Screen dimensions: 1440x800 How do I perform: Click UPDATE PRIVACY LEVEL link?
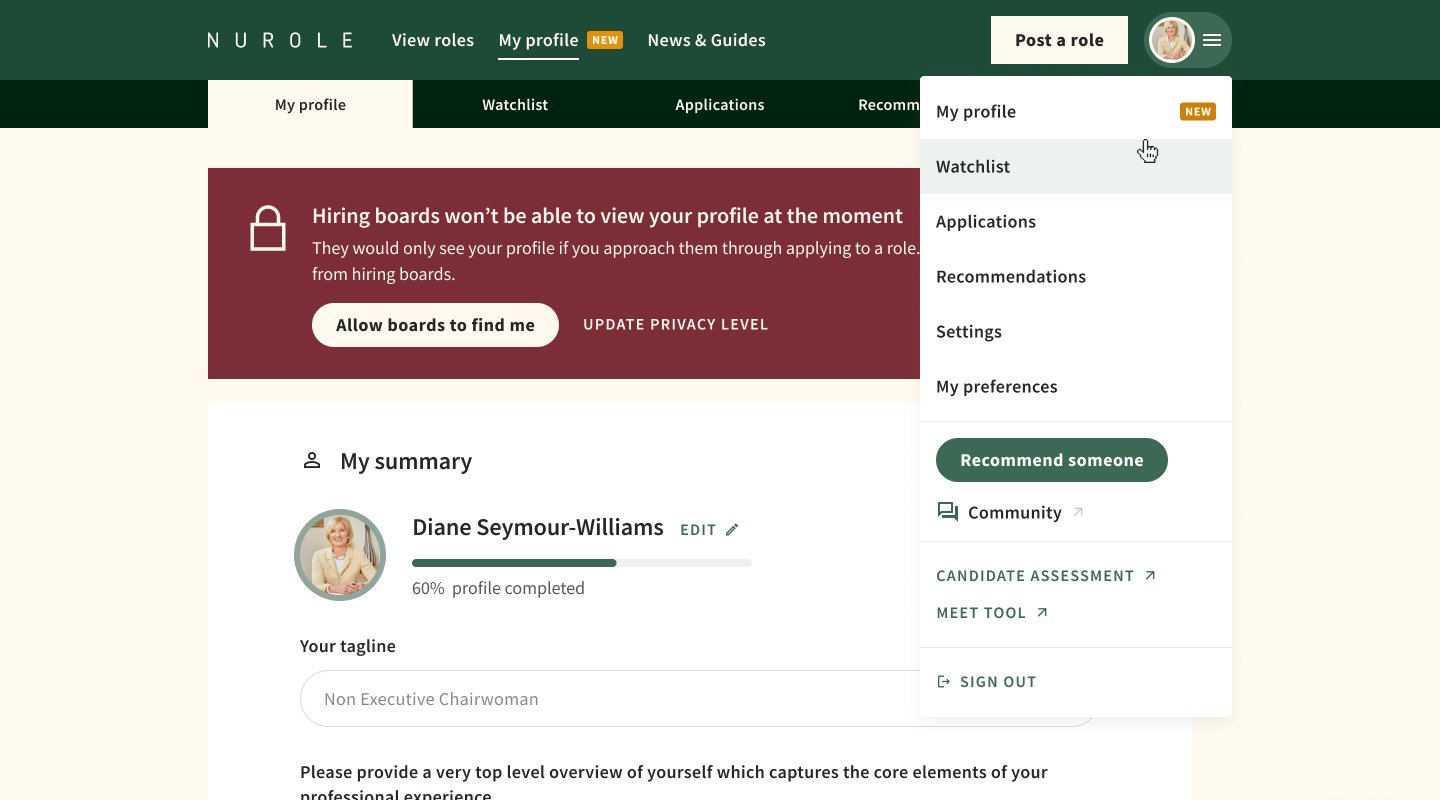676,325
